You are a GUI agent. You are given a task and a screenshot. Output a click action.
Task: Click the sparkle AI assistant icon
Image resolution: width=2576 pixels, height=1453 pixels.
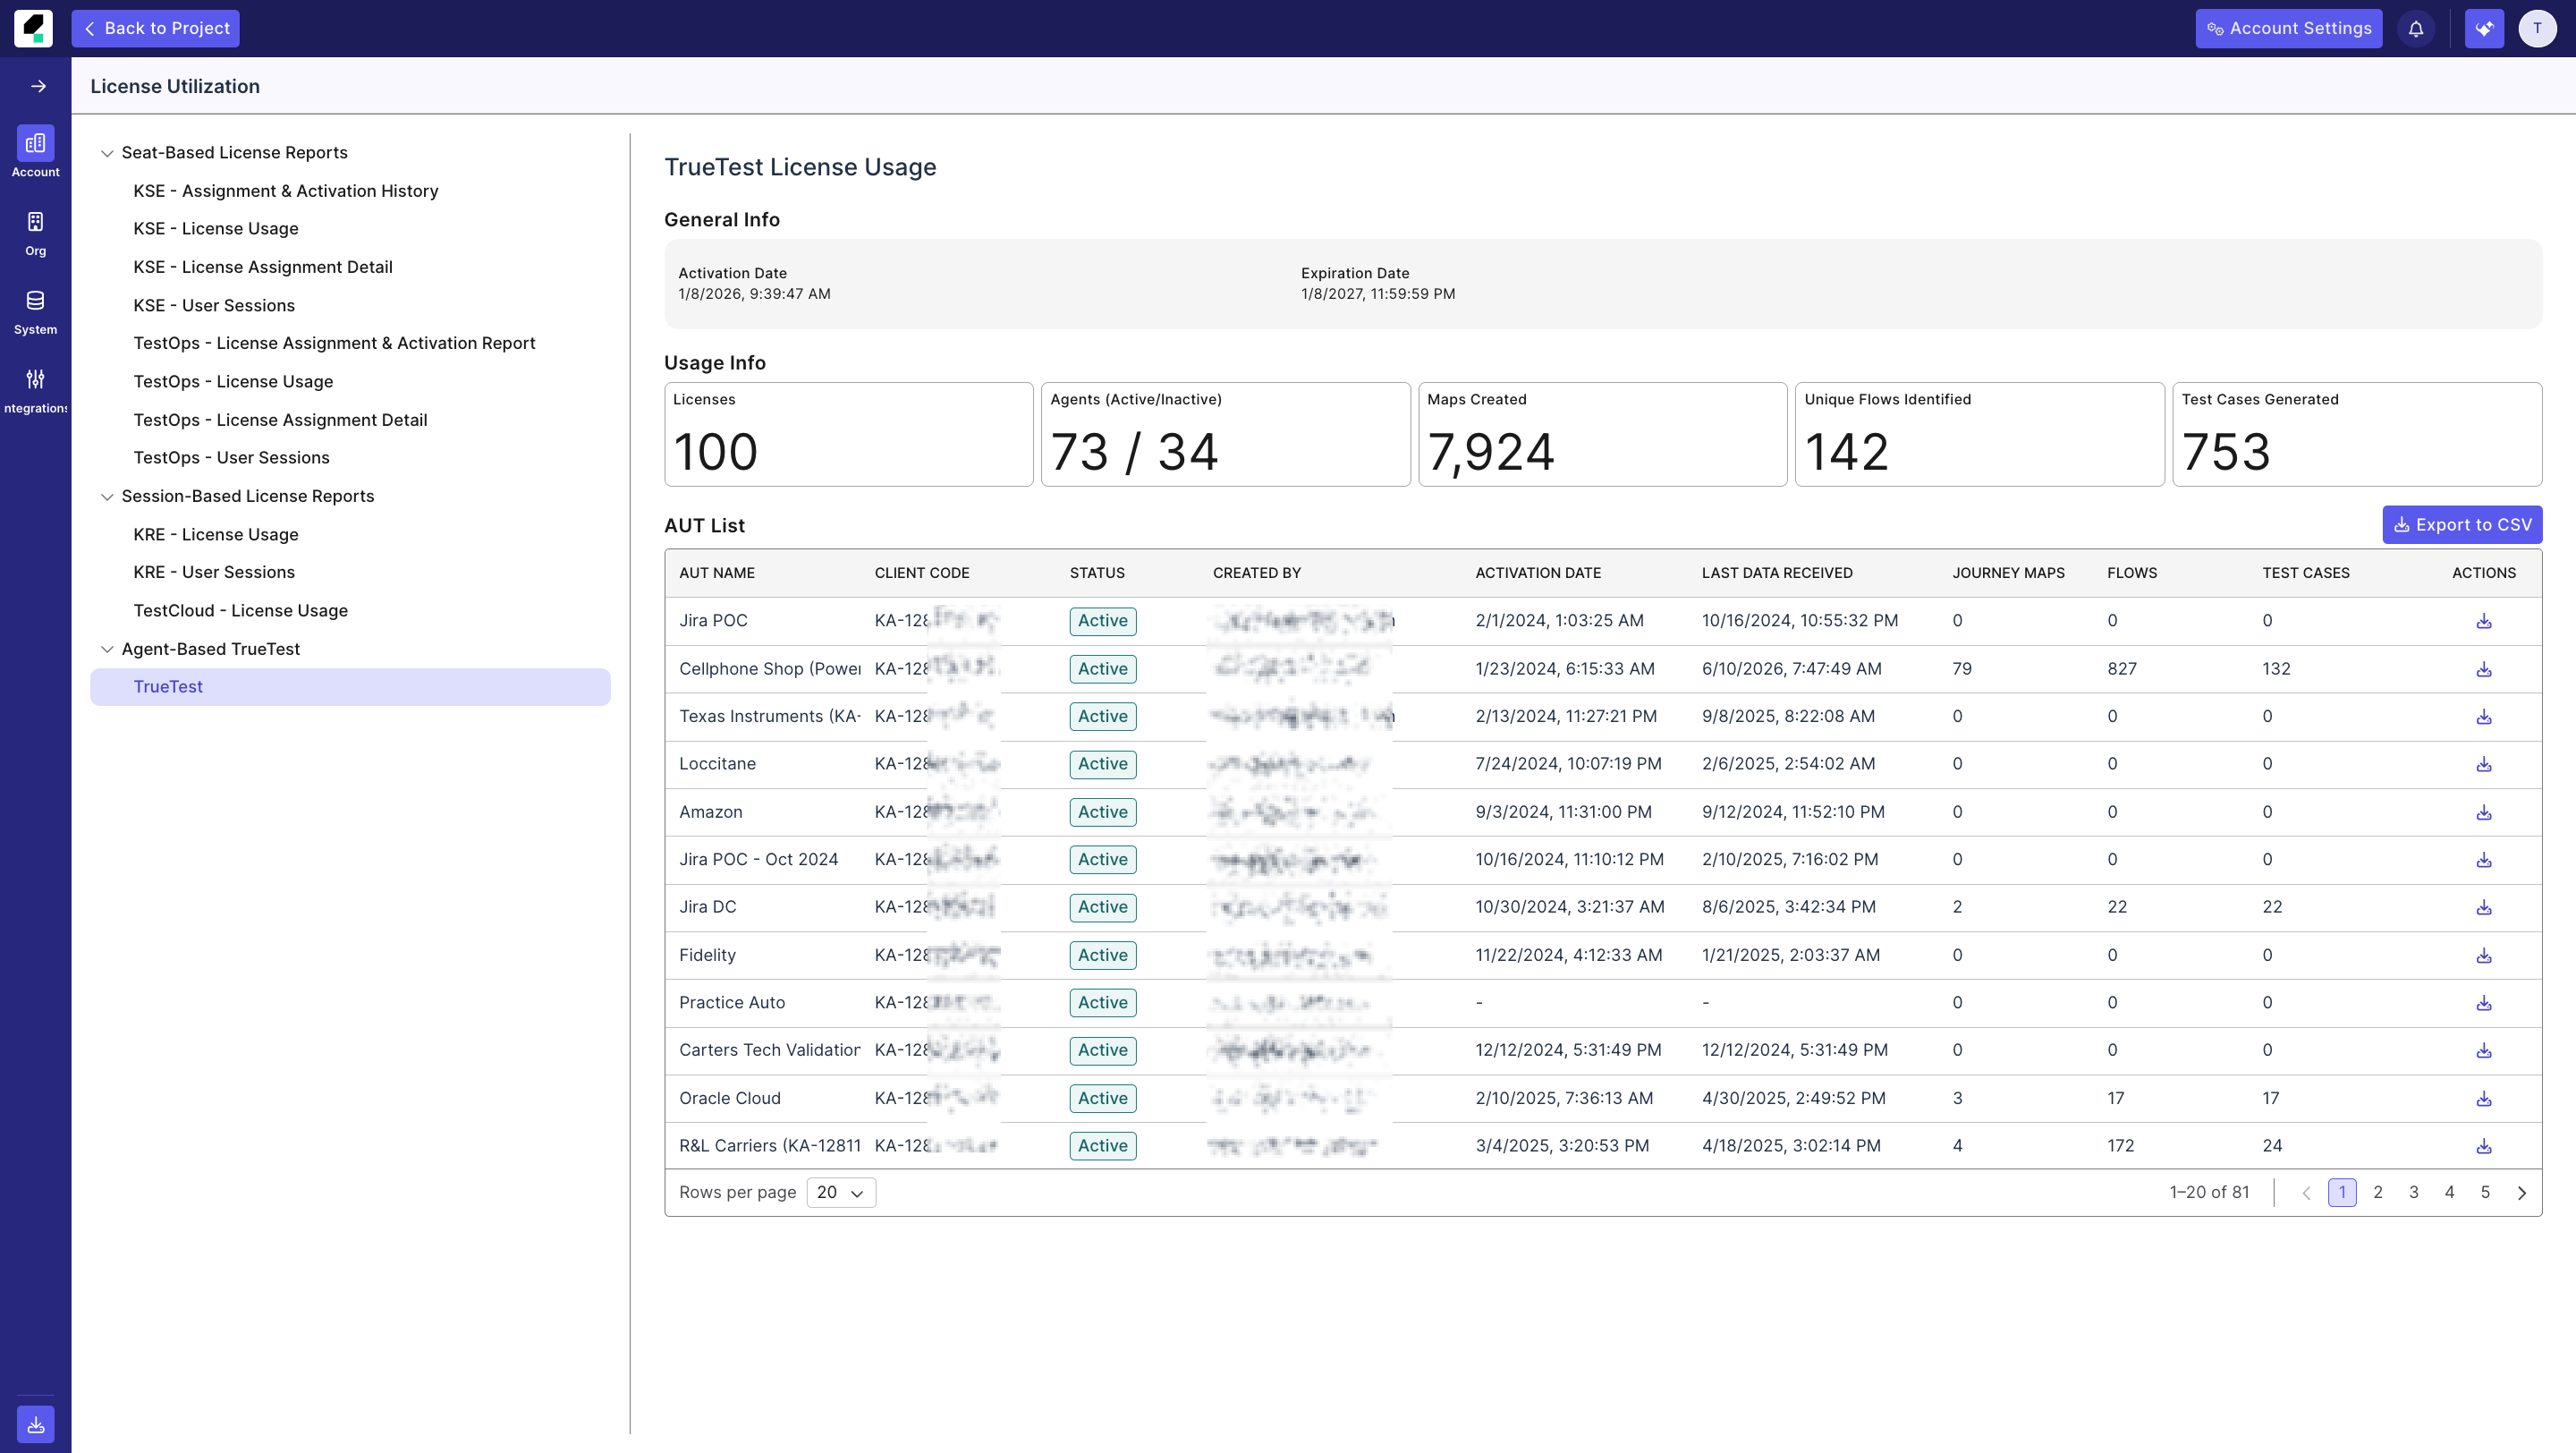pyautogui.click(x=2484, y=29)
